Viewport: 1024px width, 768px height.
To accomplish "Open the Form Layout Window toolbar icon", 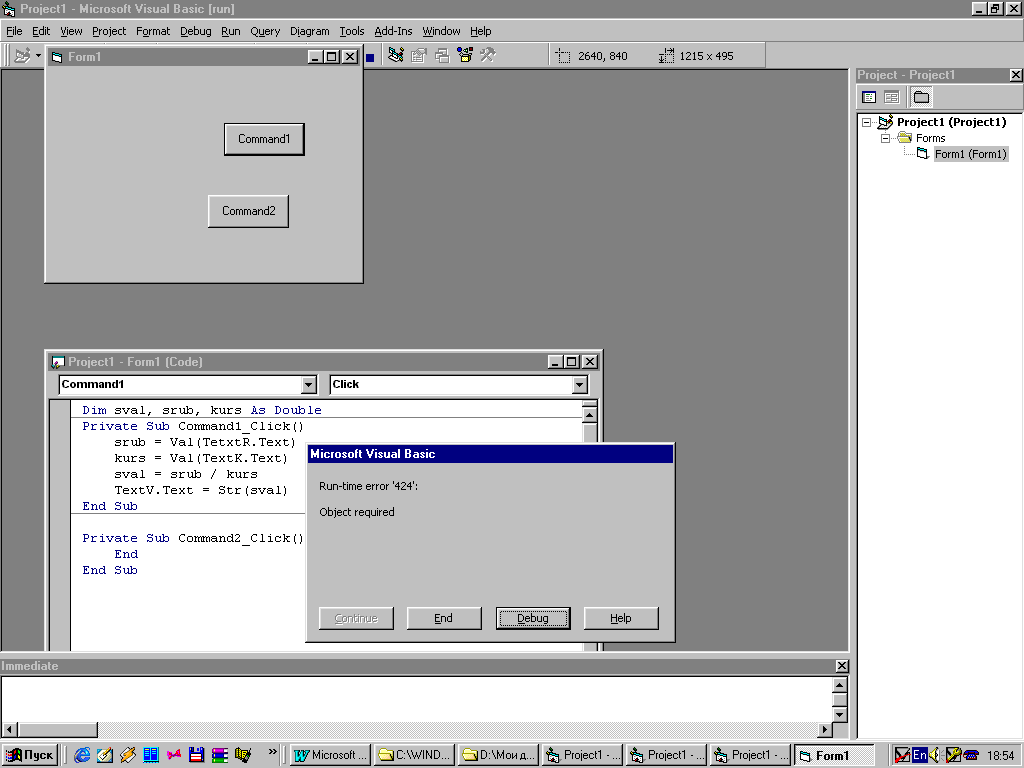I will pyautogui.click(x=442, y=56).
